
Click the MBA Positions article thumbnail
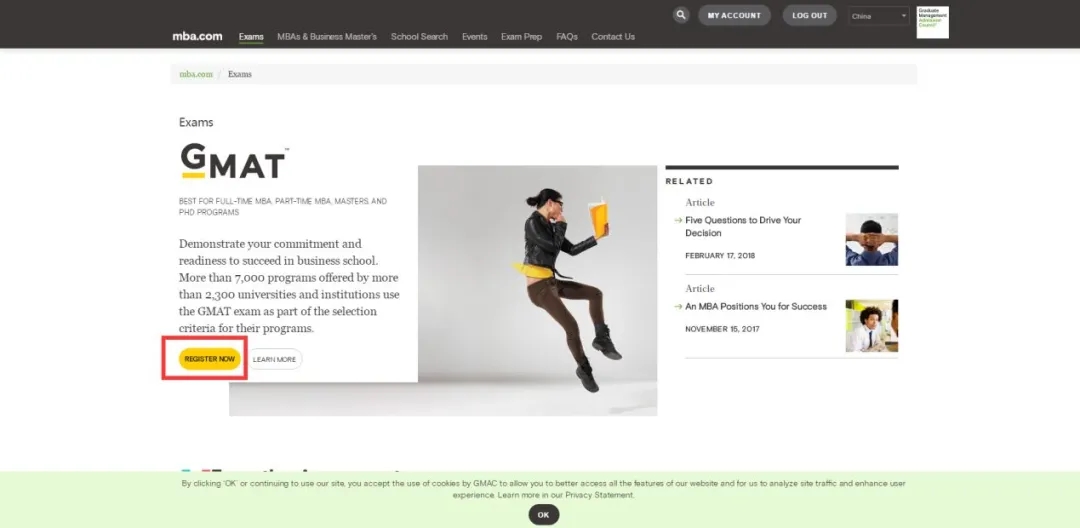(872, 326)
